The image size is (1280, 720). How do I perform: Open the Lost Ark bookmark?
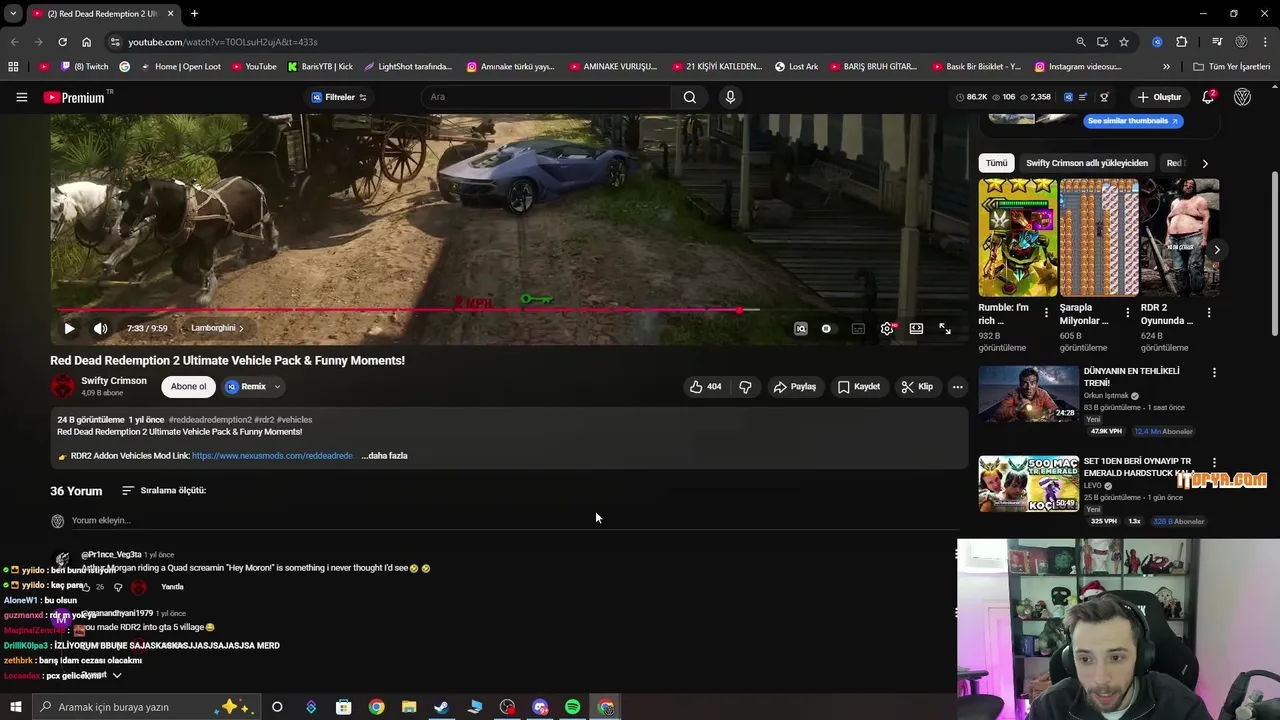[x=796, y=67]
